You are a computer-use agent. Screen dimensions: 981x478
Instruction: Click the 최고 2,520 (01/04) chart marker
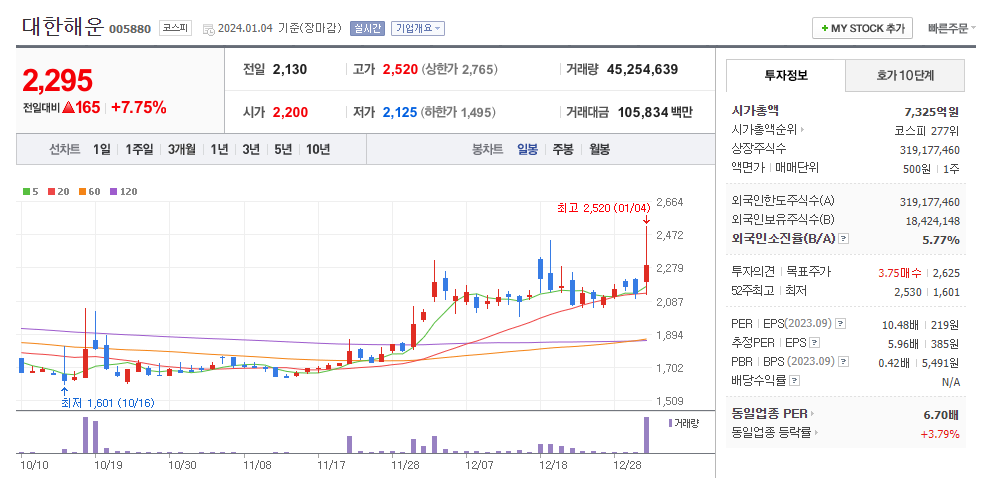tap(604, 208)
